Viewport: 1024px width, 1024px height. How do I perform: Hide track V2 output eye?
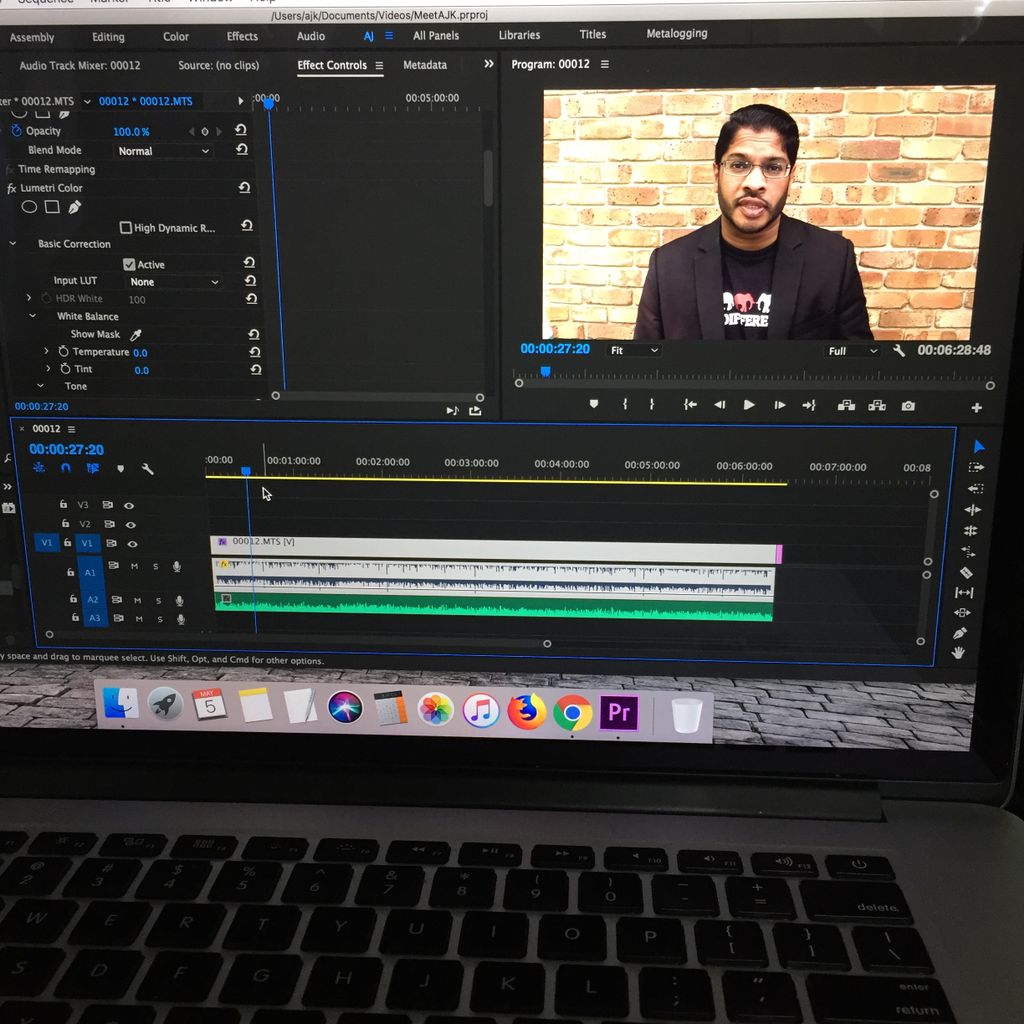tap(131, 524)
